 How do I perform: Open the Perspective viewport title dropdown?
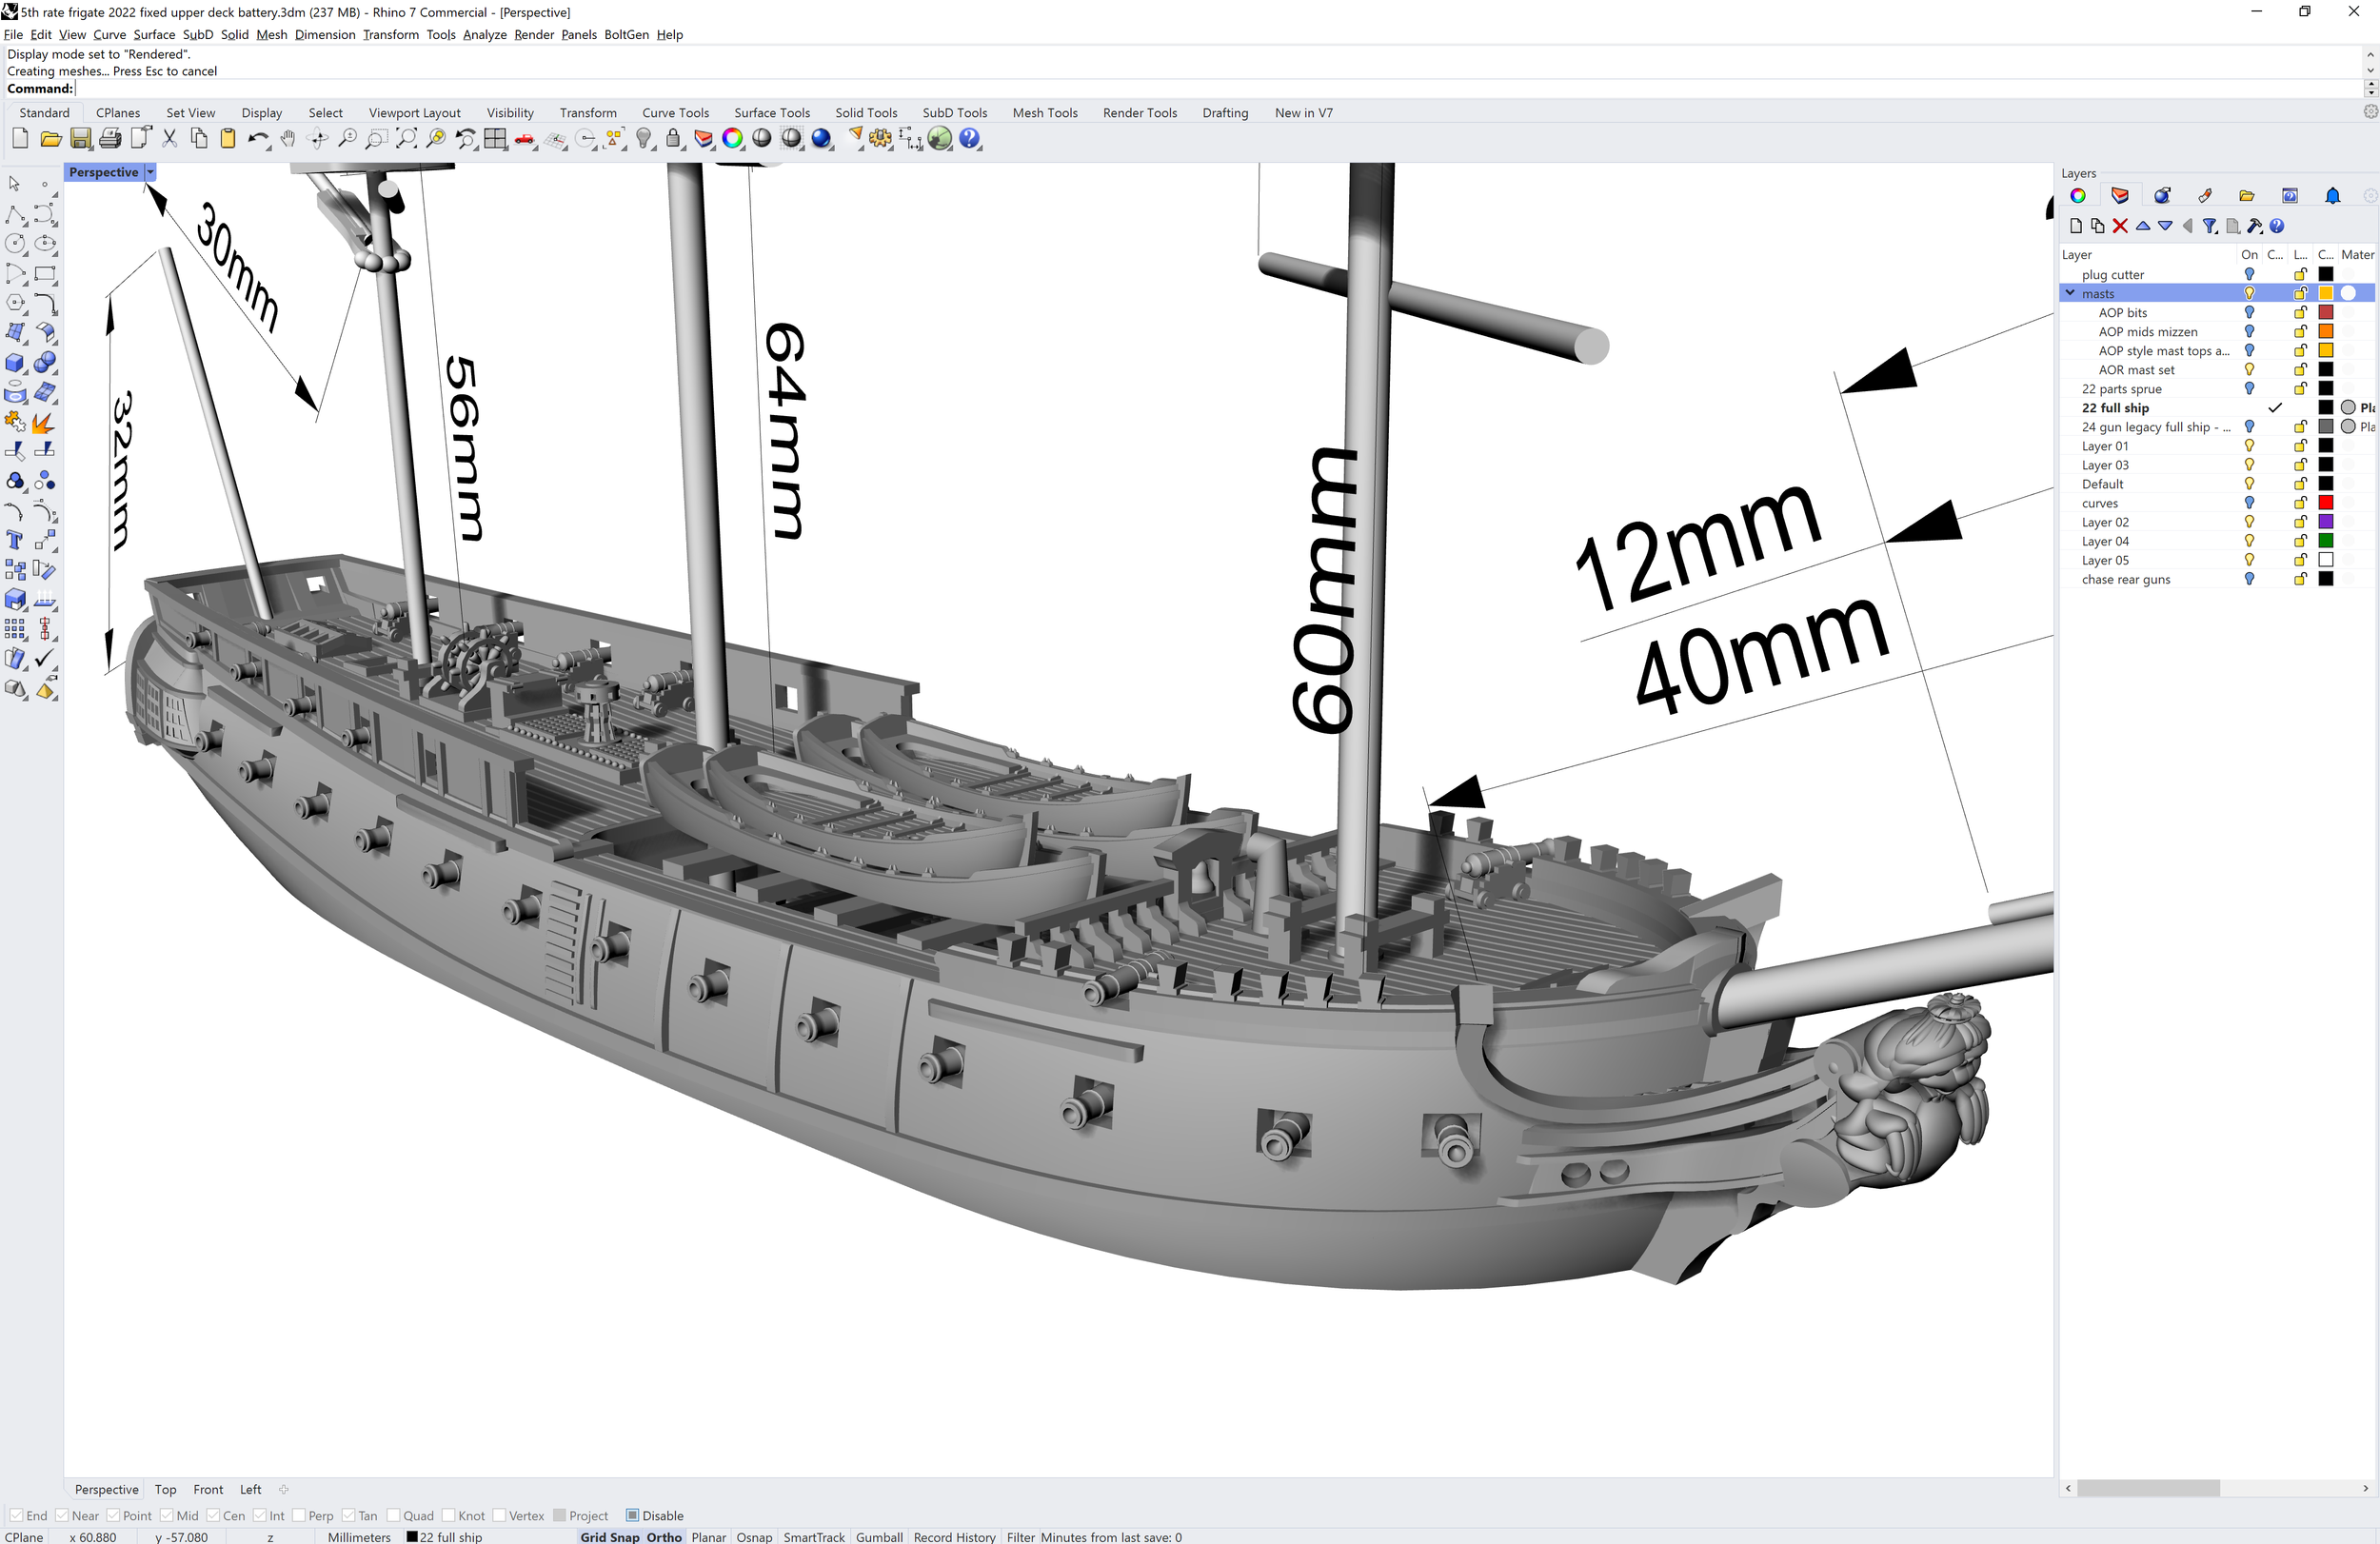[149, 171]
